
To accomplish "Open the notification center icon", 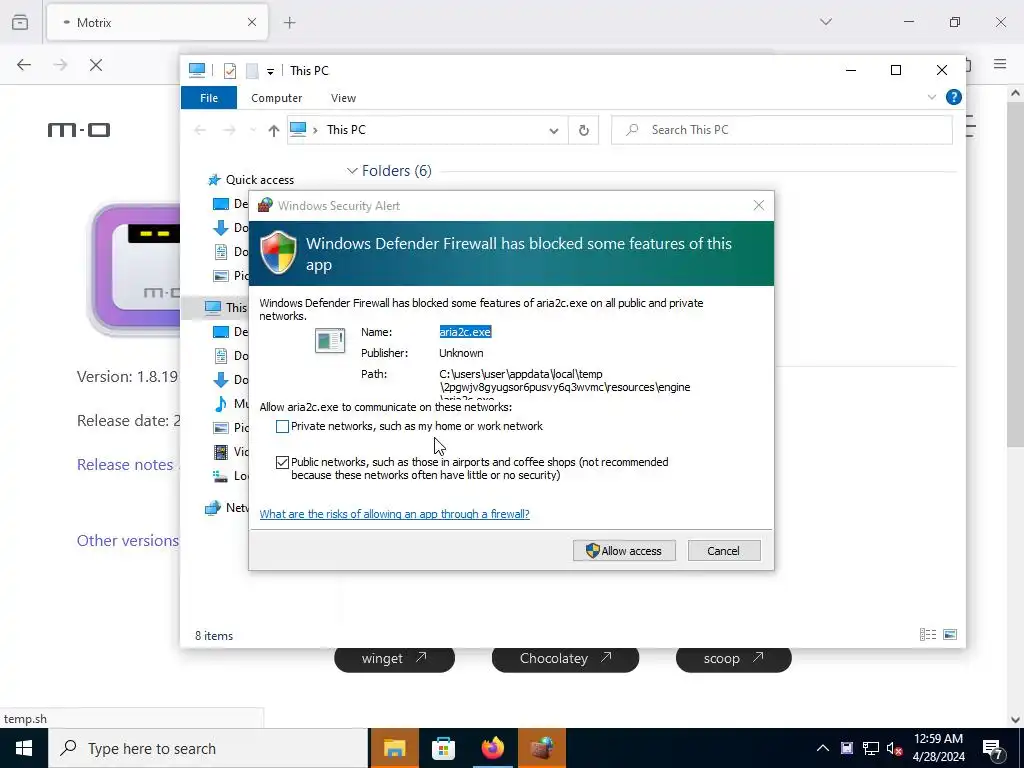I will tap(993, 748).
